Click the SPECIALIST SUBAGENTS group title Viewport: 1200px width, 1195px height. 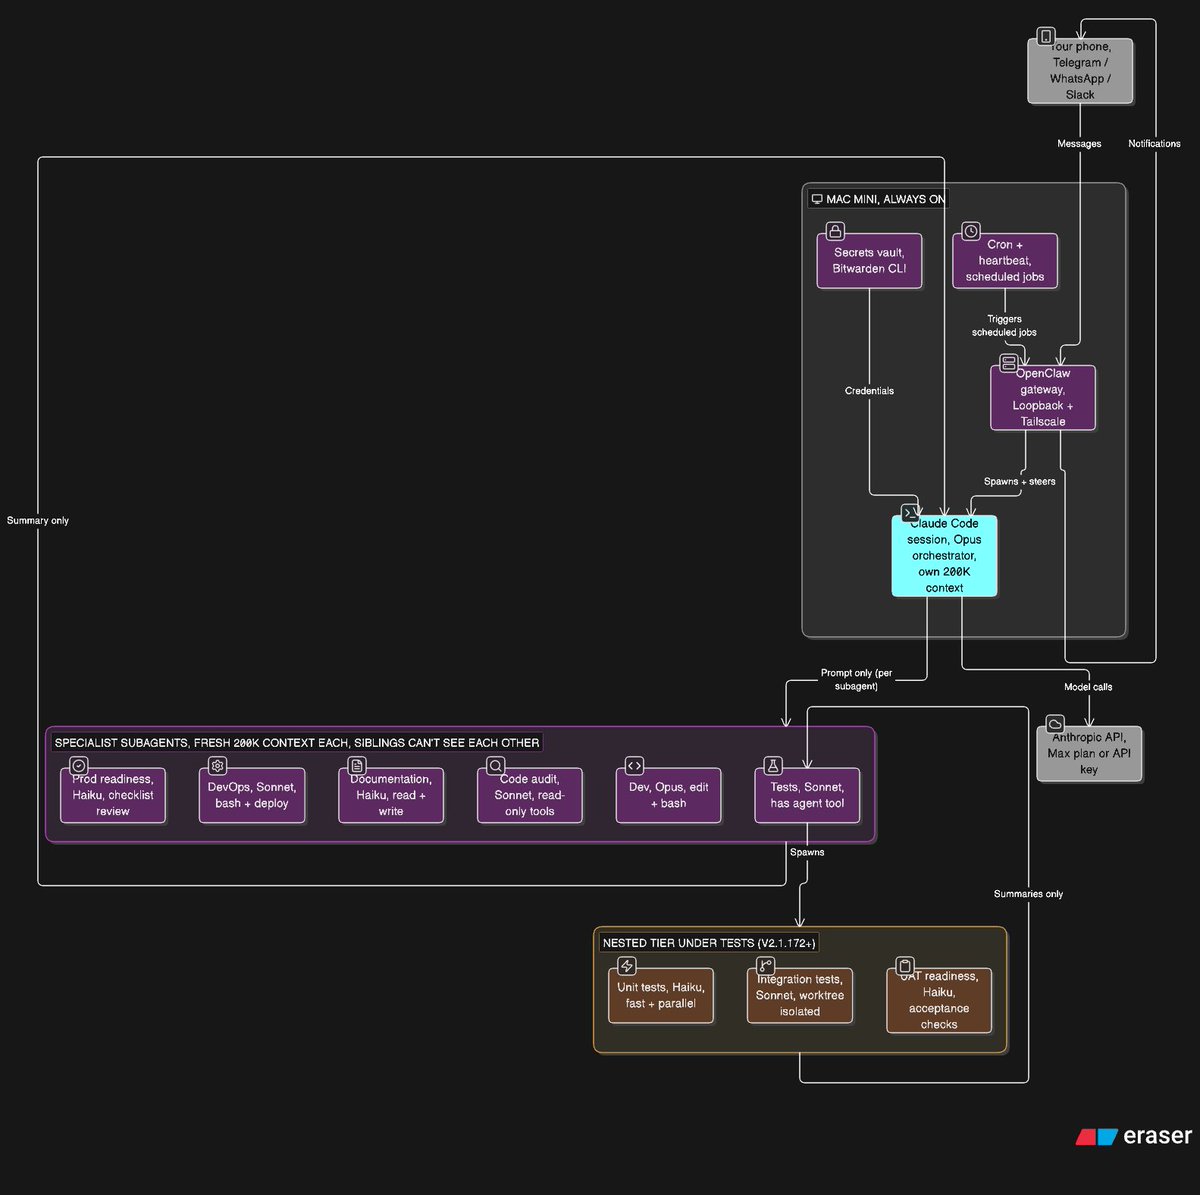[297, 743]
